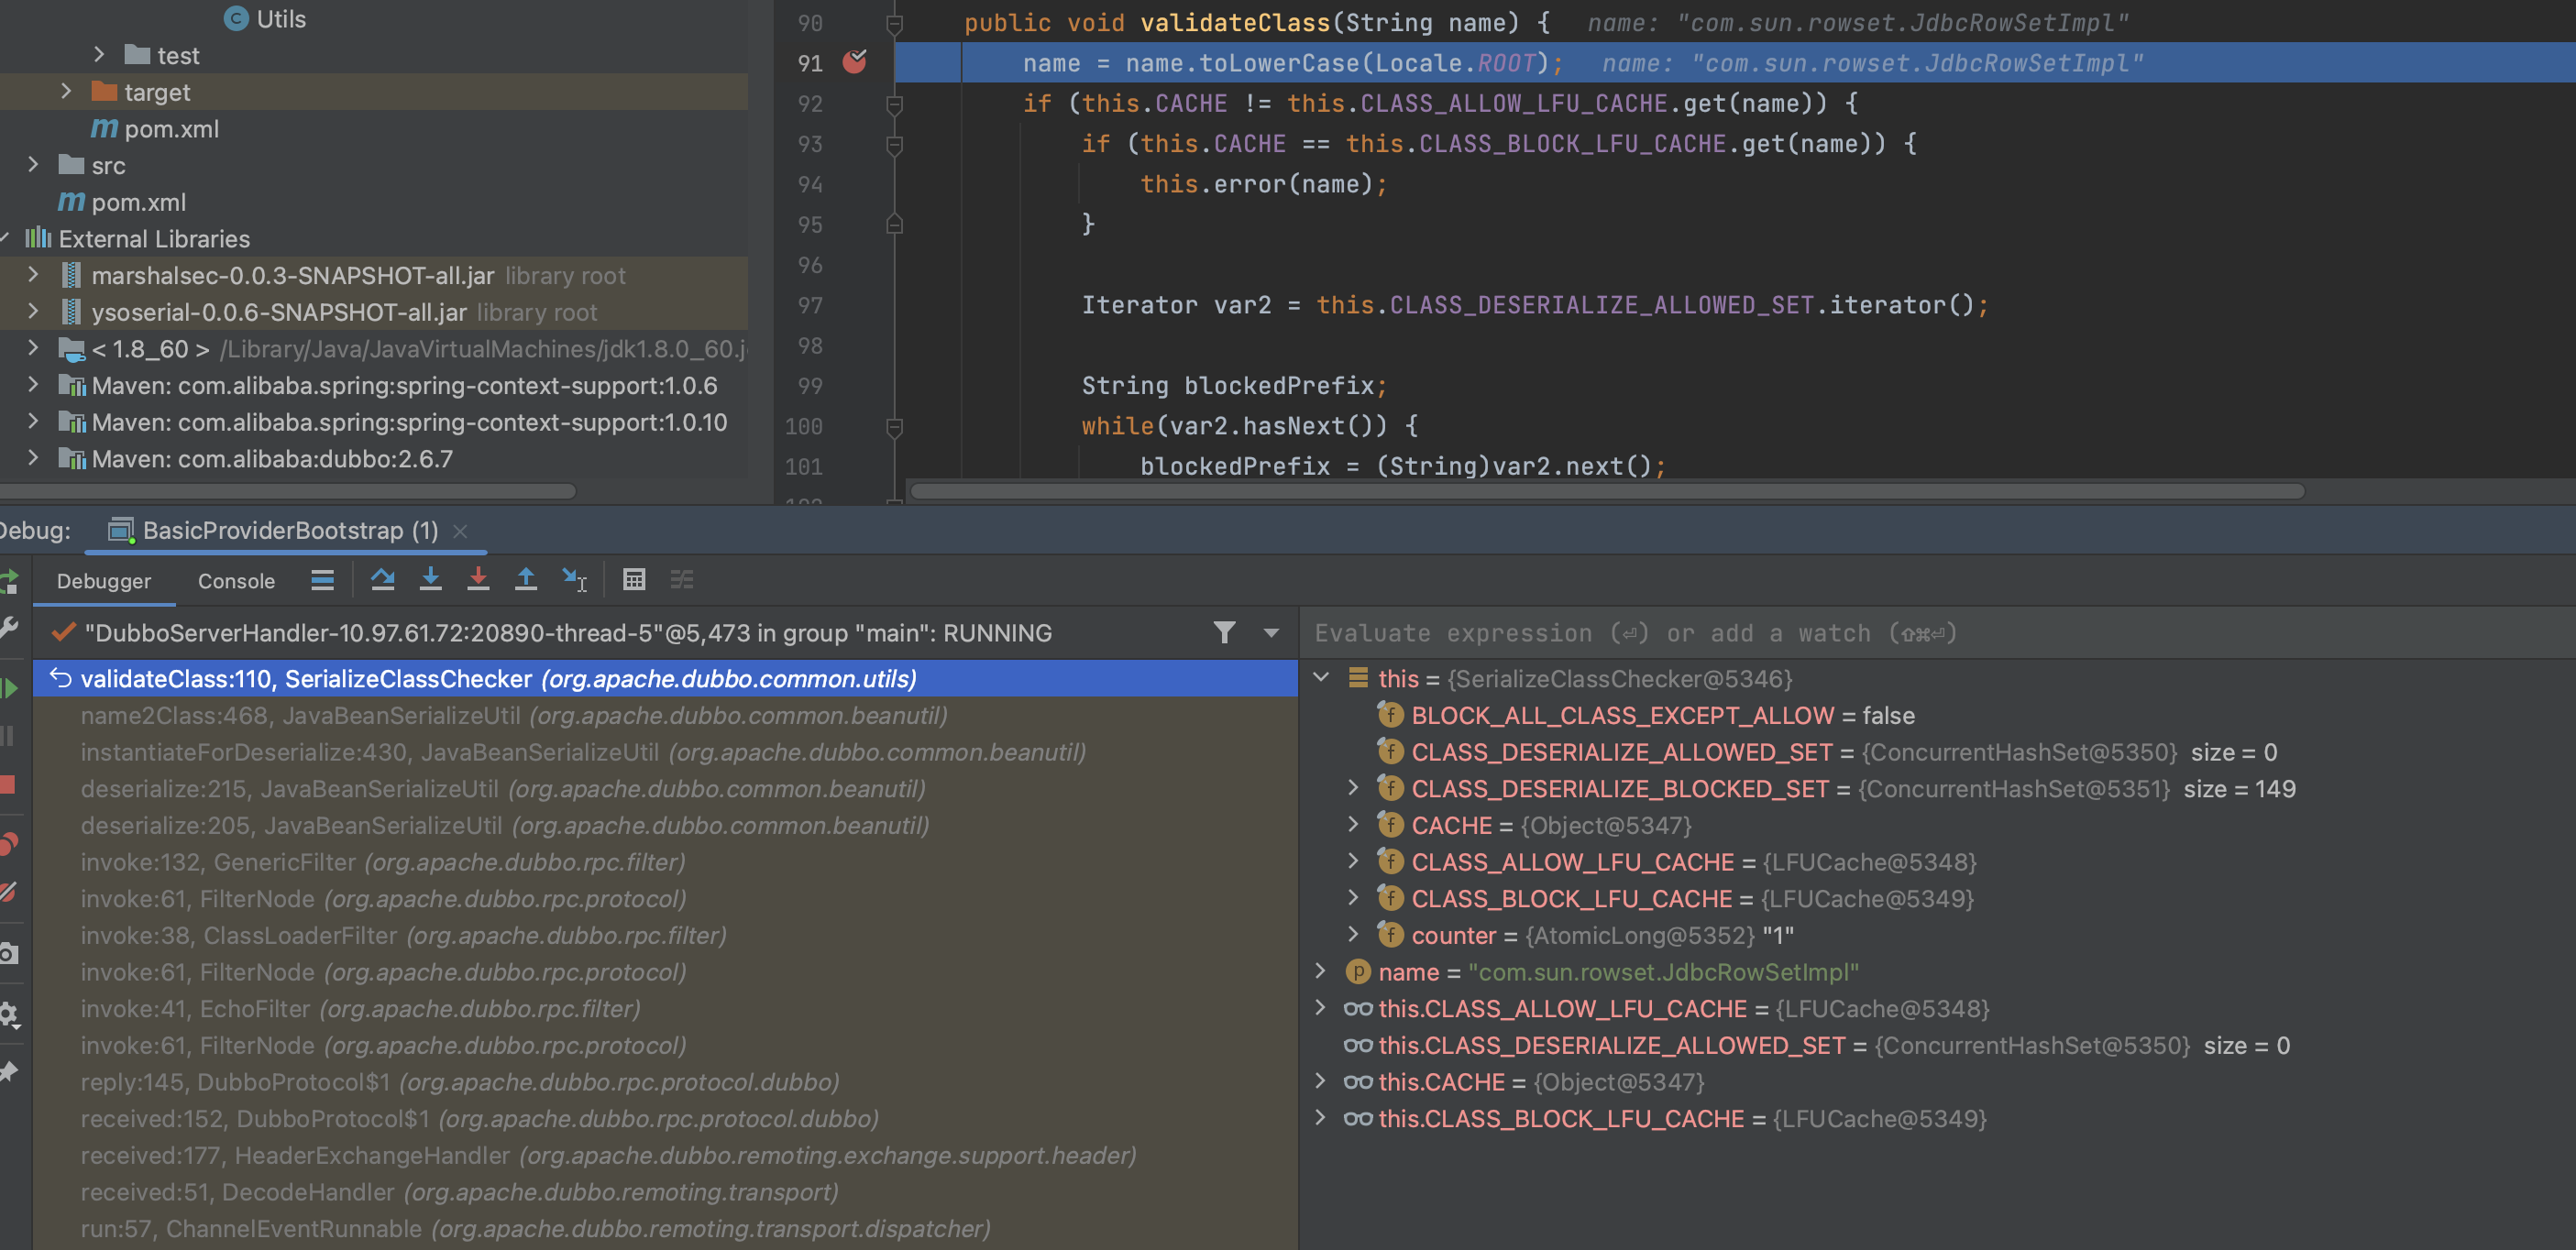The width and height of the screenshot is (2576, 1250).
Task: Click the green Resume Program icon
Action: [9, 688]
